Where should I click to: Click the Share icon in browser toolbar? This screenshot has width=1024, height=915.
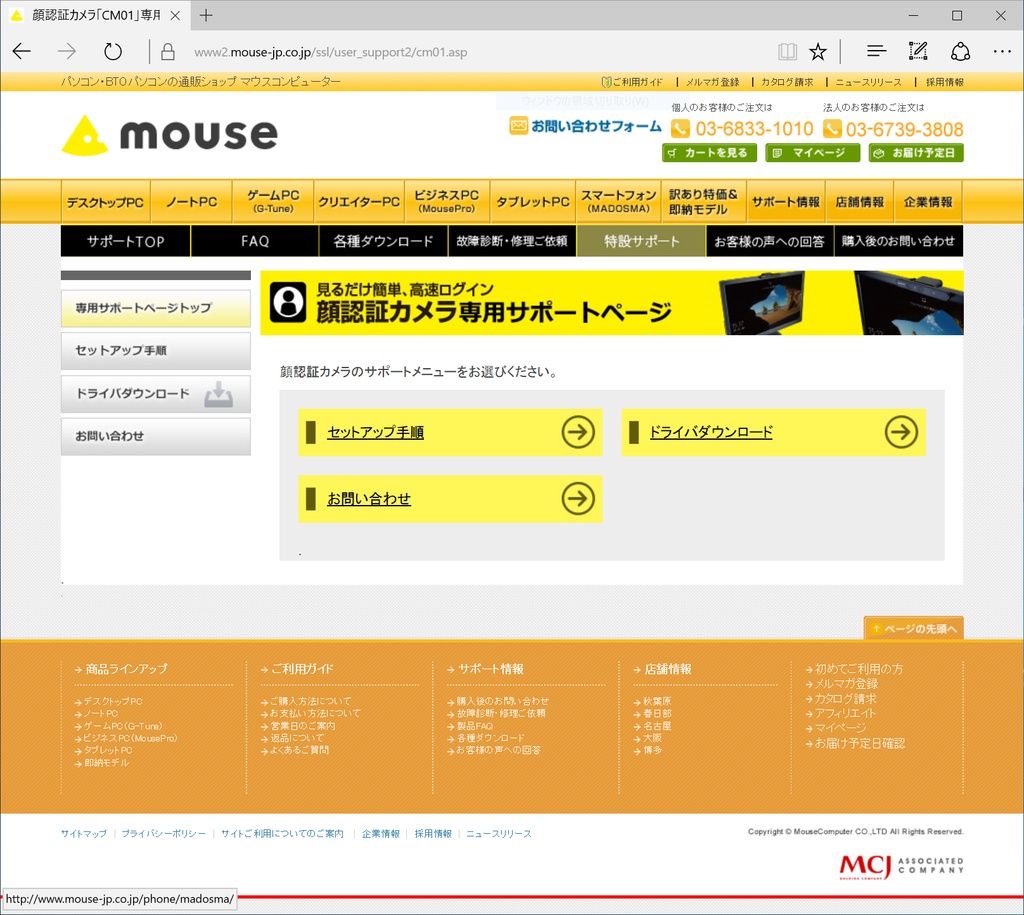point(960,52)
